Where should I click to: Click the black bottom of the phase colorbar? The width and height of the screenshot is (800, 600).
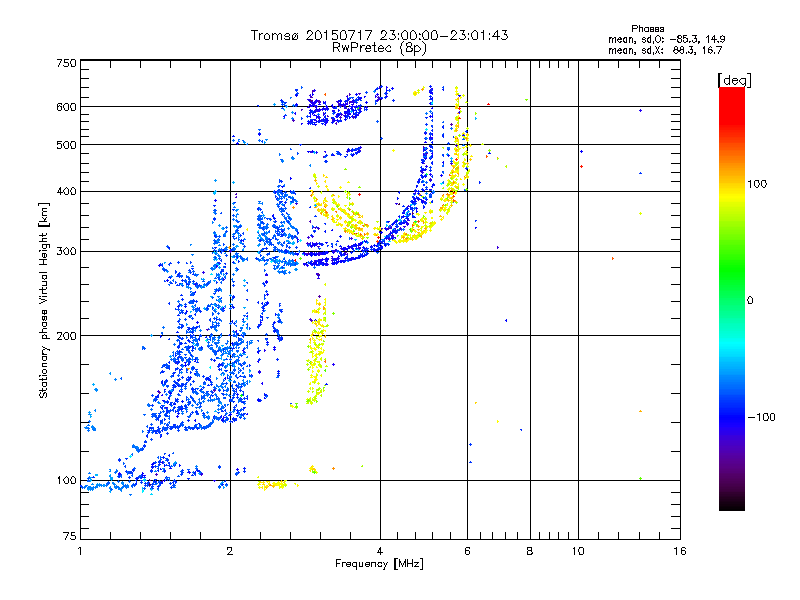pyautogui.click(x=732, y=503)
